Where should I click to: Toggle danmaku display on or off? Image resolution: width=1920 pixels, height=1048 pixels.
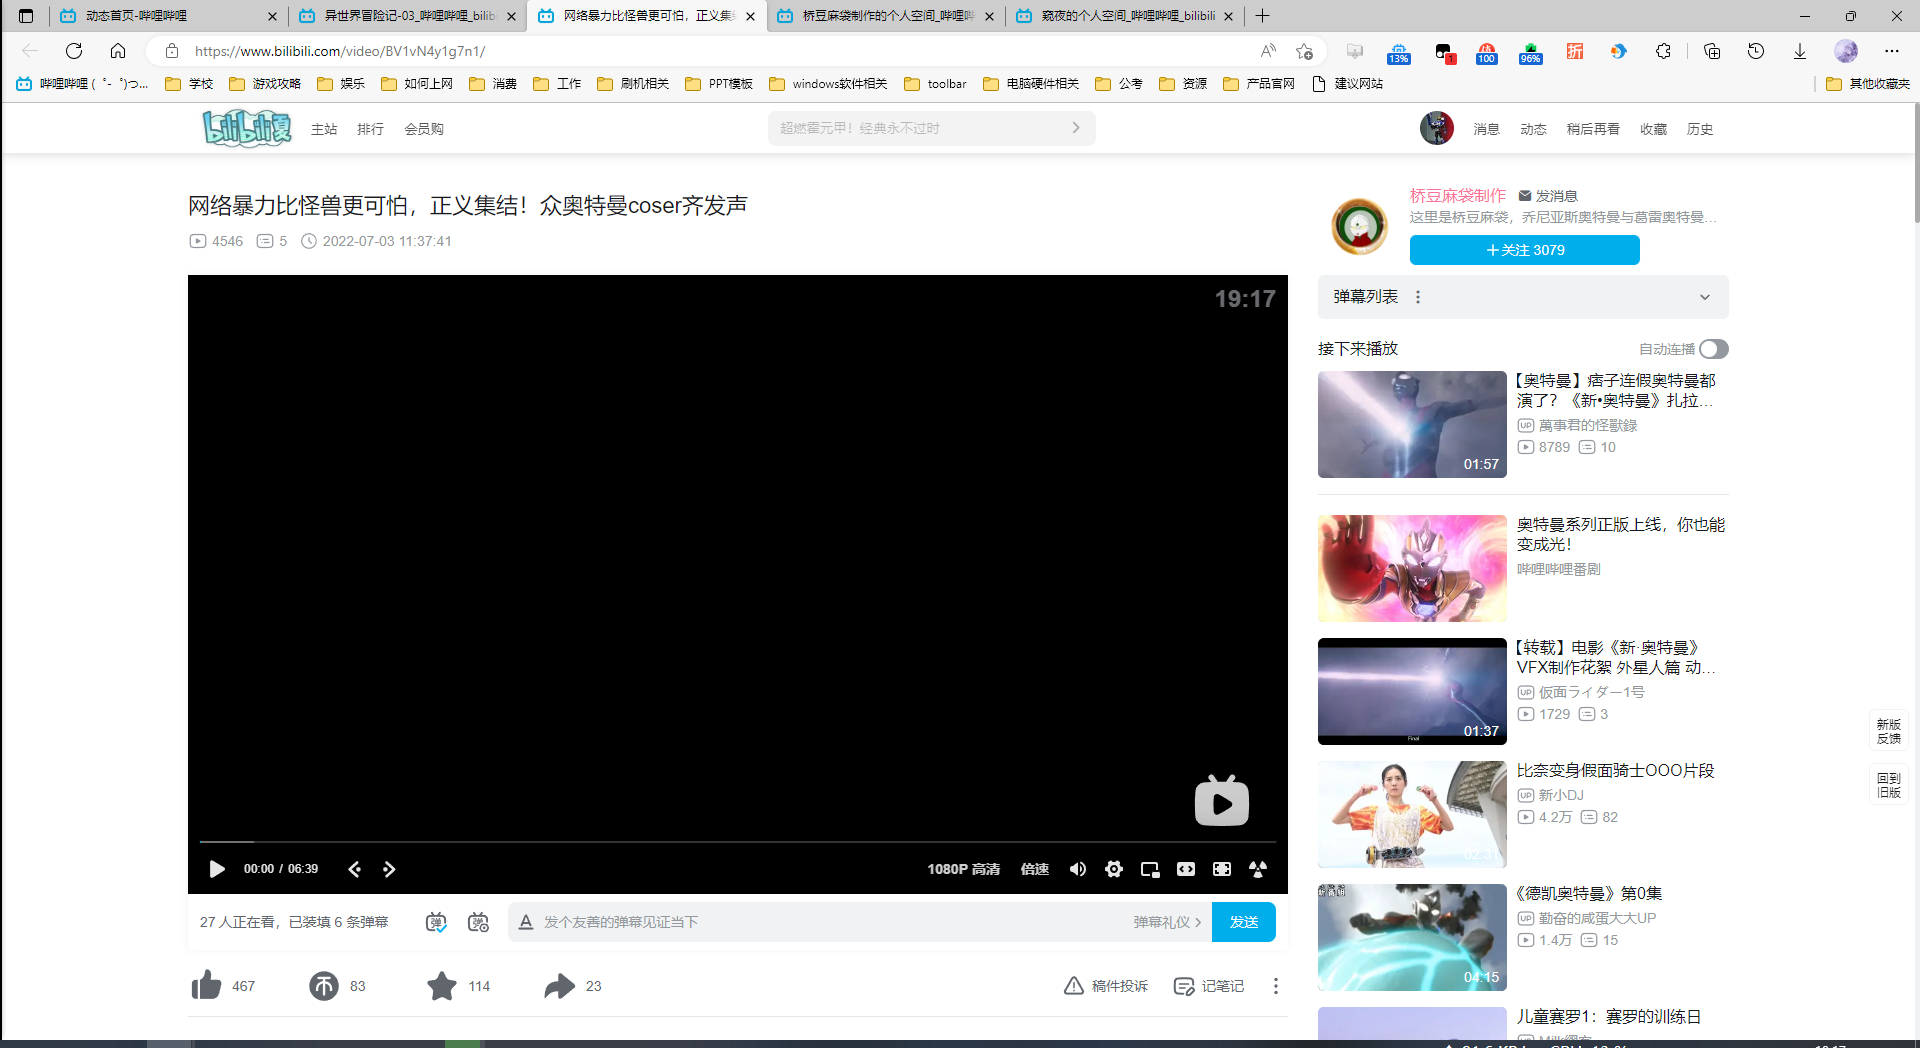pos(436,922)
